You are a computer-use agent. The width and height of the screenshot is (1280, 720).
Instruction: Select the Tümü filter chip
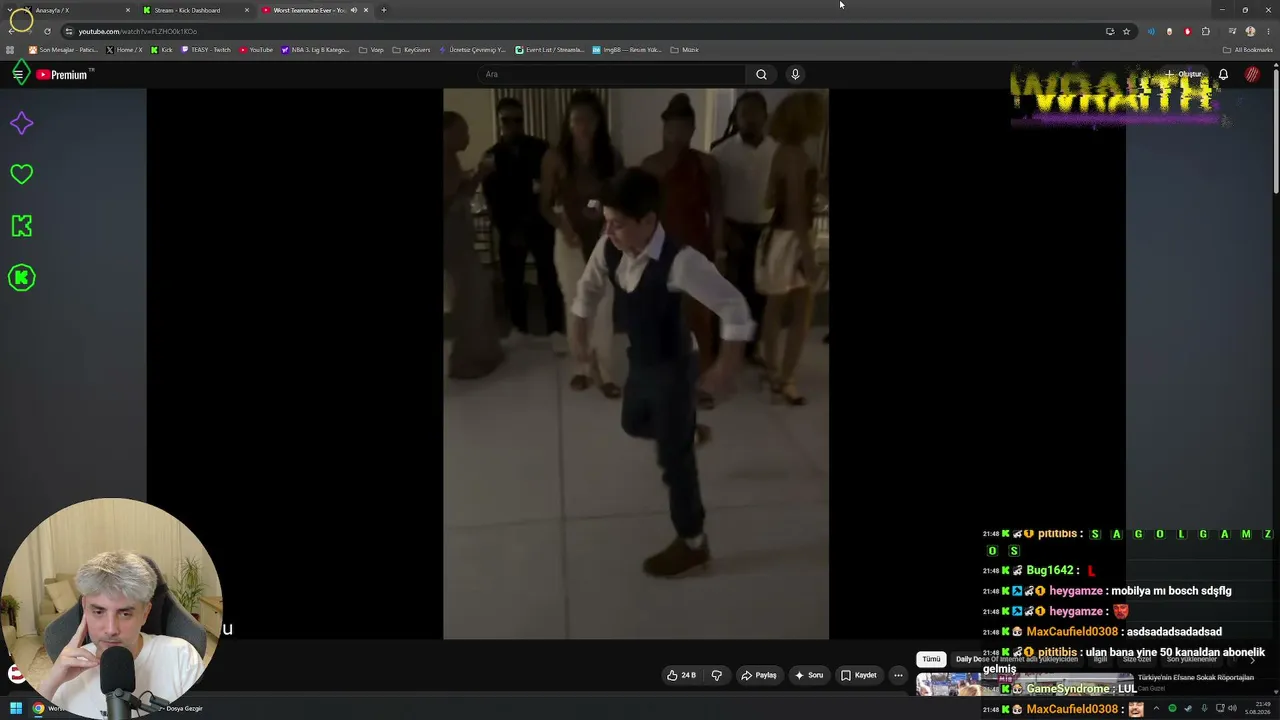coord(931,659)
